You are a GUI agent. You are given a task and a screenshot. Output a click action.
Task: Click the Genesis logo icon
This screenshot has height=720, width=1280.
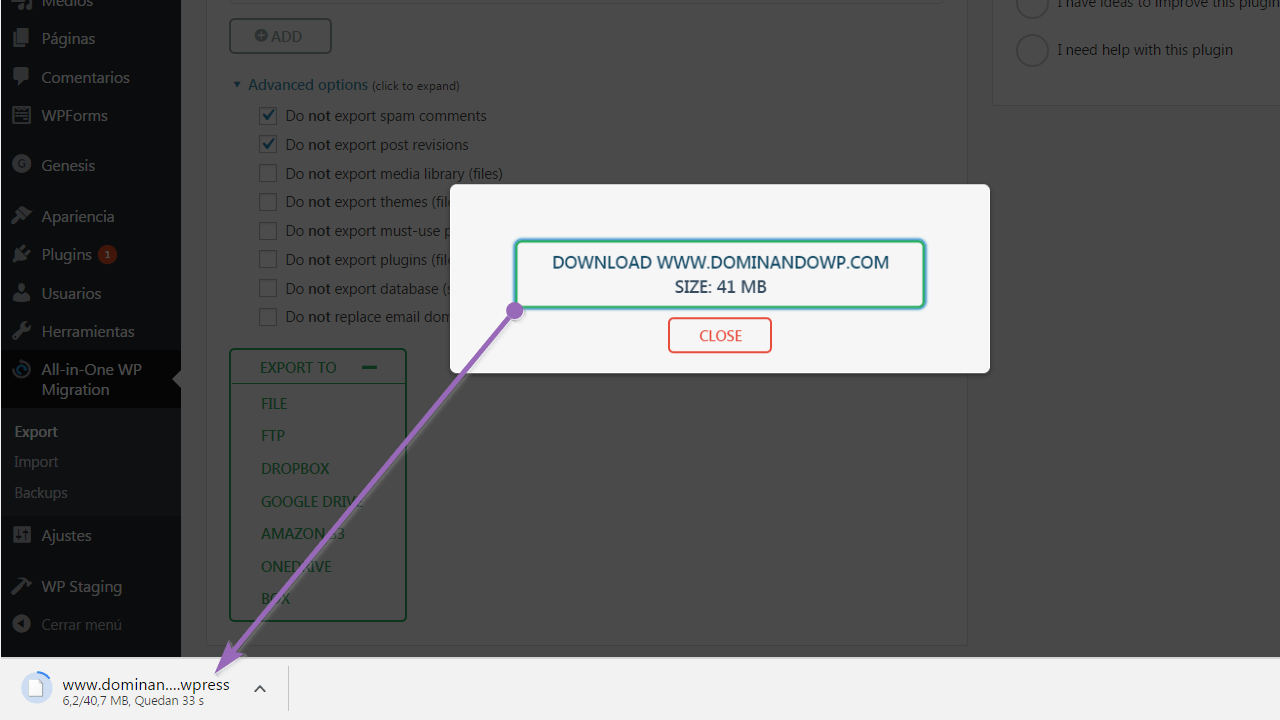(x=21, y=165)
